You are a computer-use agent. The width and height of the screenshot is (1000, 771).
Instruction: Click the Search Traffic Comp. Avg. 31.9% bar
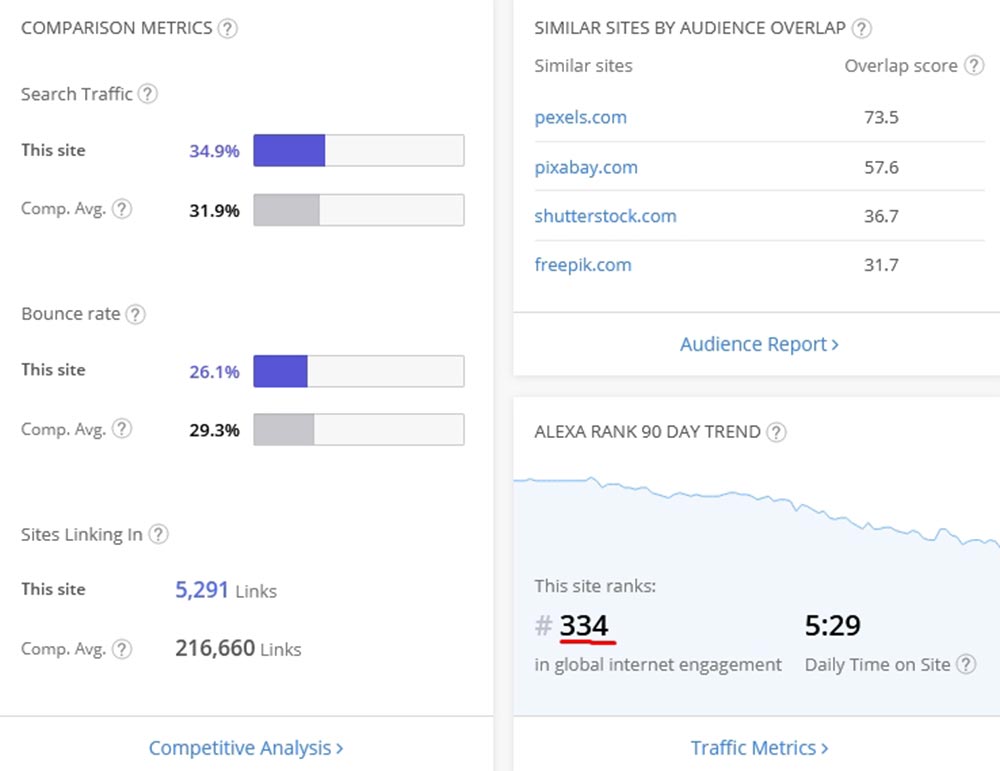tap(359, 210)
